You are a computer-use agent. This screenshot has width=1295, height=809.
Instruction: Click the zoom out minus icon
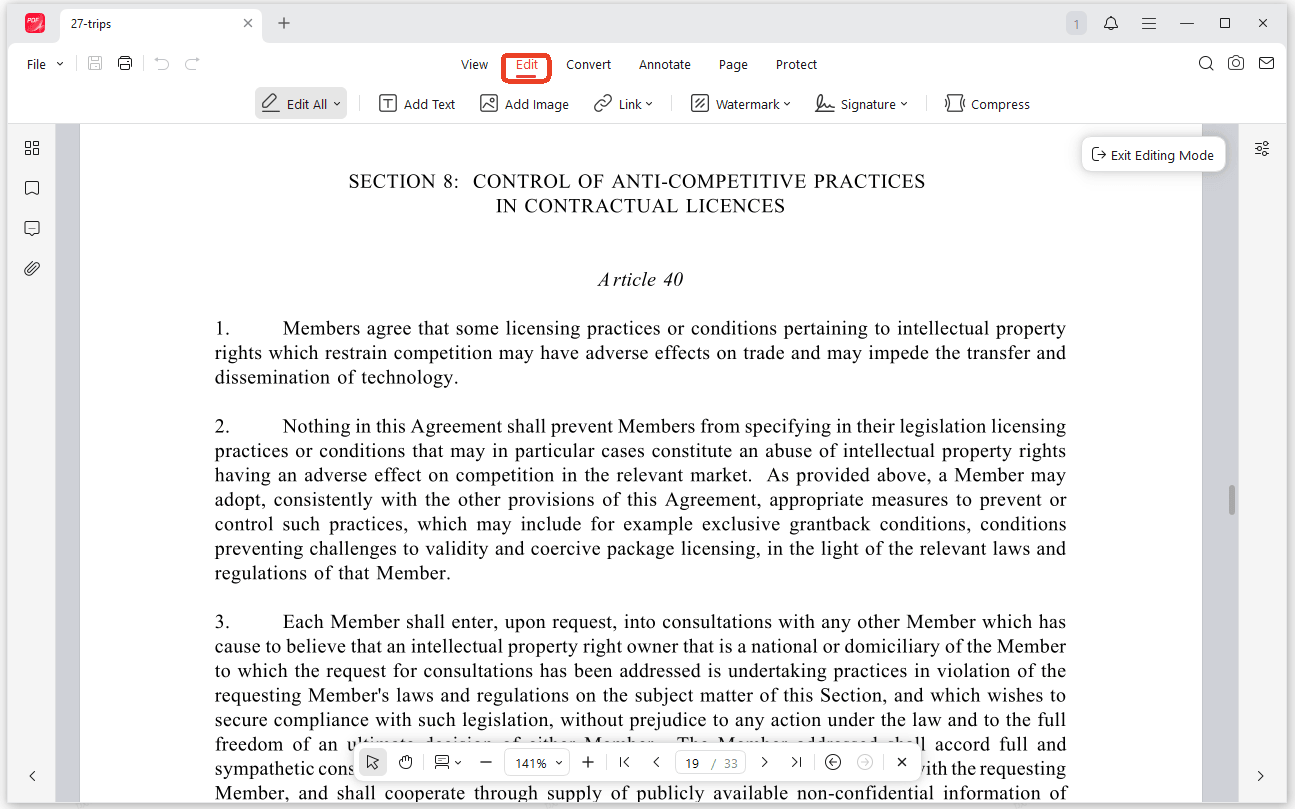pos(486,762)
